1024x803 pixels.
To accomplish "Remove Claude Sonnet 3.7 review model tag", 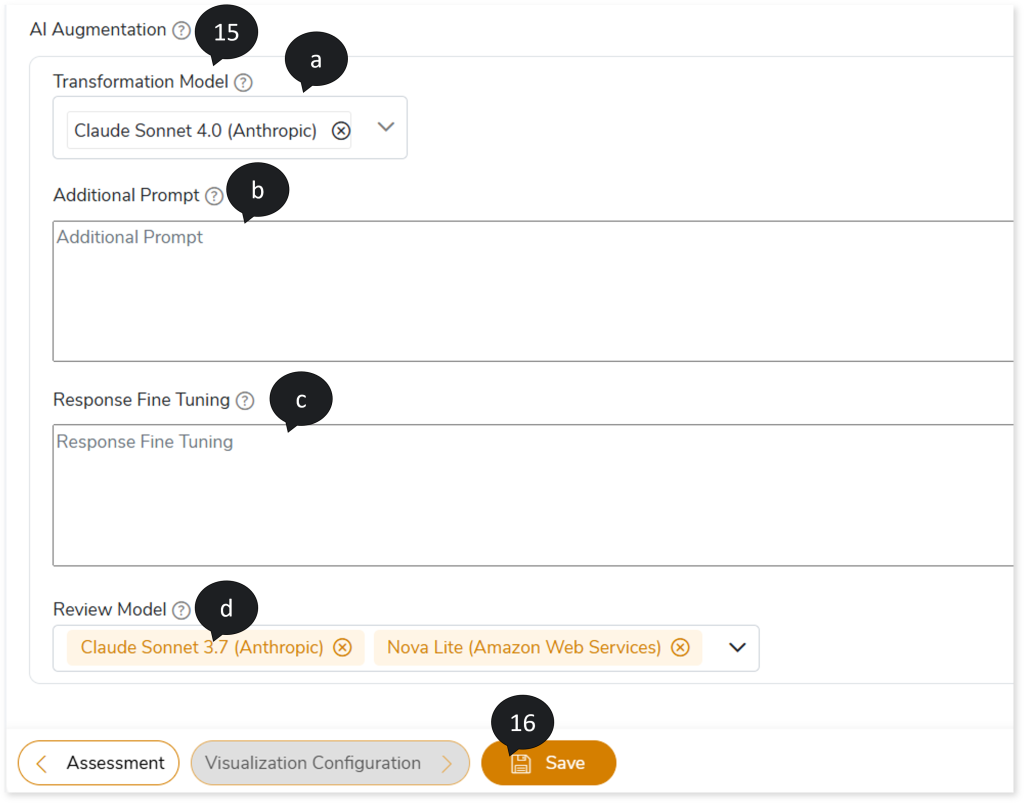I will [342, 648].
